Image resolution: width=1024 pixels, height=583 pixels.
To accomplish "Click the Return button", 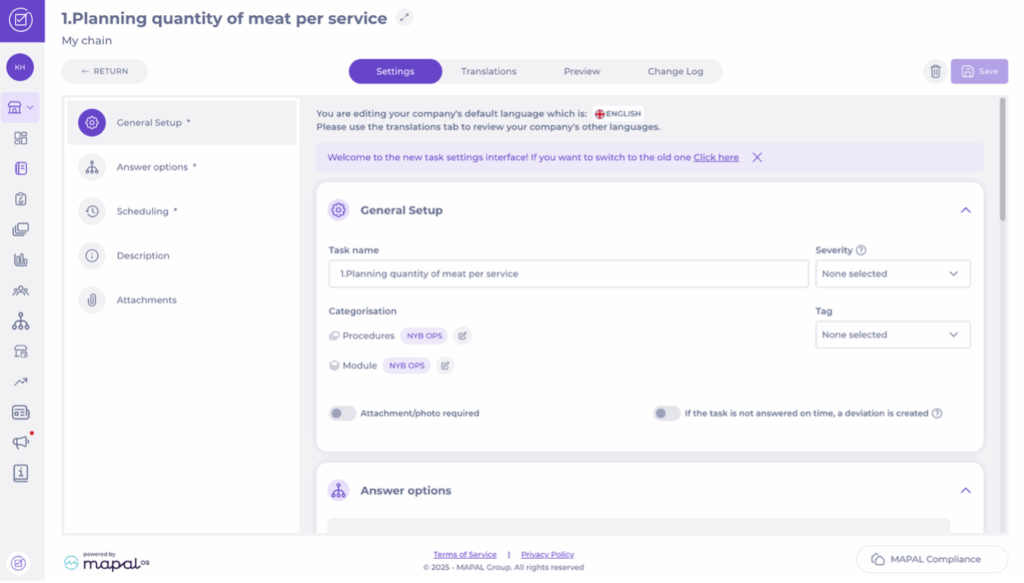I will [x=105, y=72].
